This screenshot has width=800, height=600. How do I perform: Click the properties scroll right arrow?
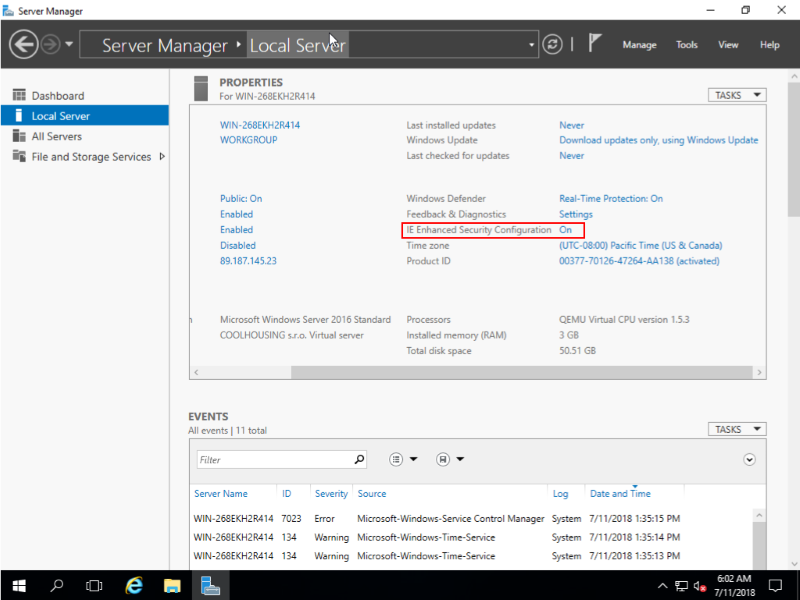[x=759, y=372]
